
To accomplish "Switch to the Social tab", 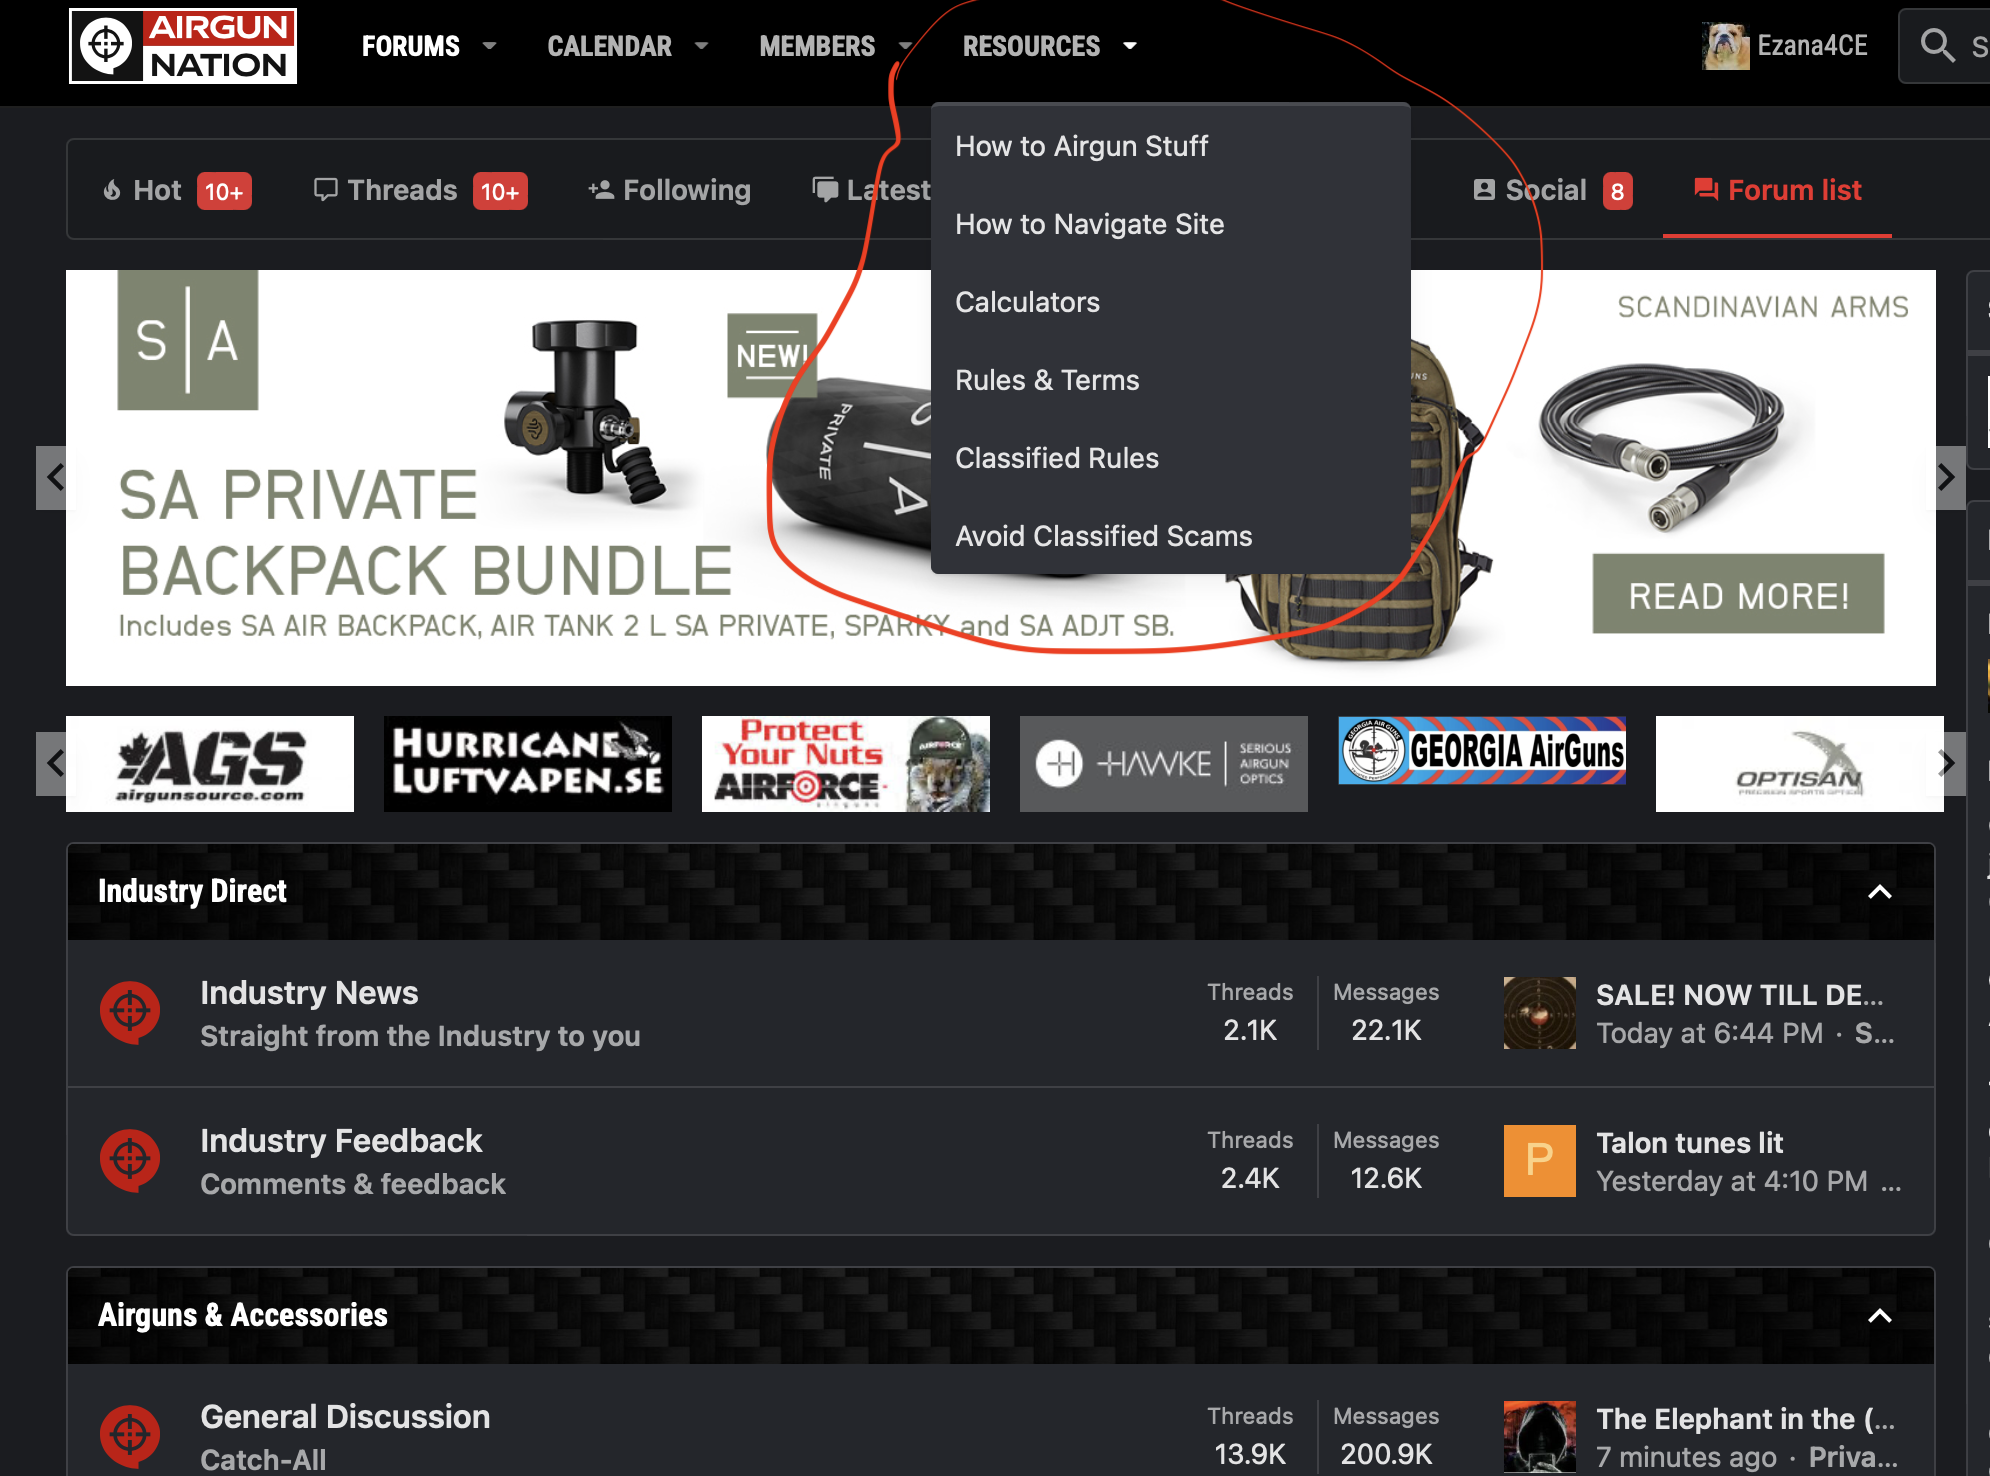I will 1552,190.
